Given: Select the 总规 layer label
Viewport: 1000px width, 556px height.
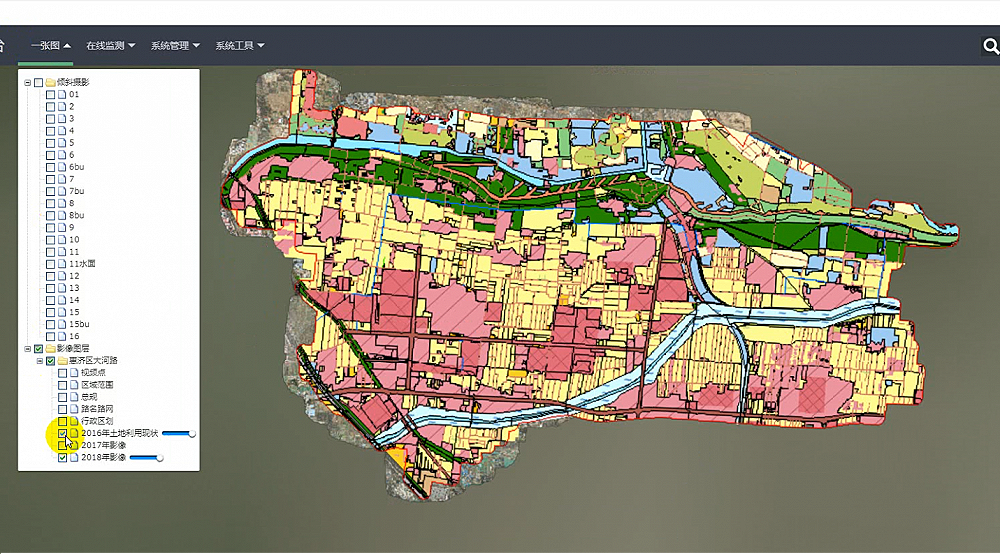Looking at the screenshot, I should [x=89, y=397].
